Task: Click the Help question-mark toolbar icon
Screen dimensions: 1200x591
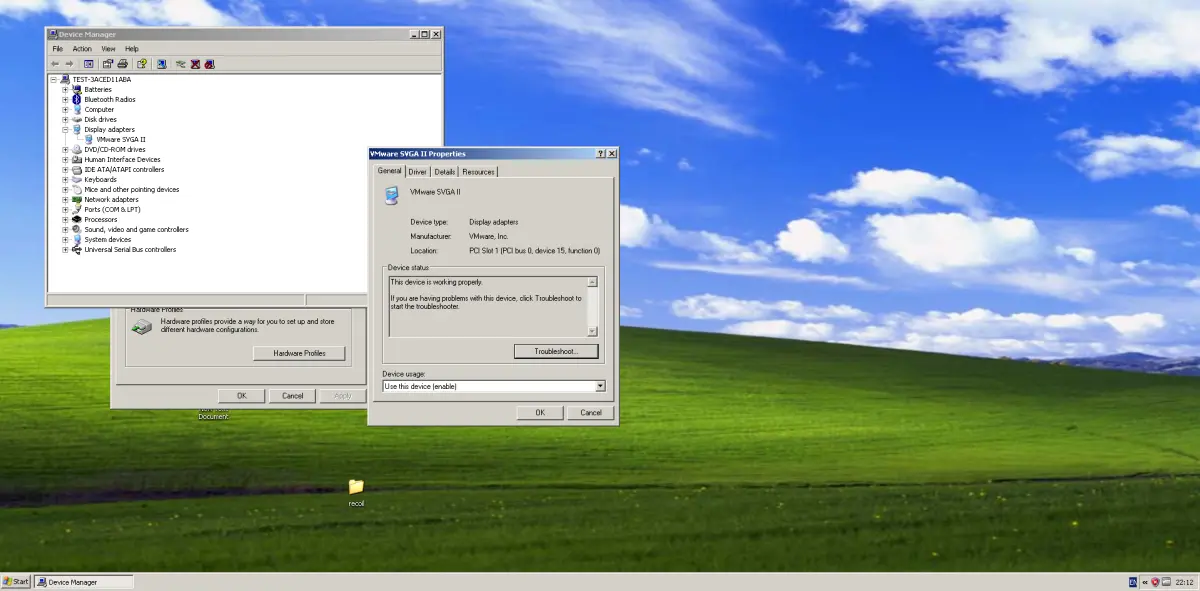Action: coord(142,64)
